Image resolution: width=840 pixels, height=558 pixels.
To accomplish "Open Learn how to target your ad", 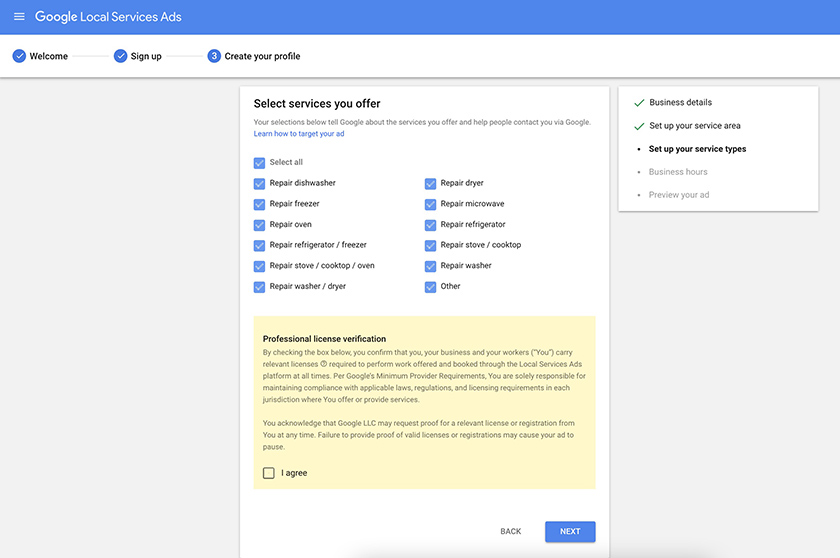I will pyautogui.click(x=299, y=134).
